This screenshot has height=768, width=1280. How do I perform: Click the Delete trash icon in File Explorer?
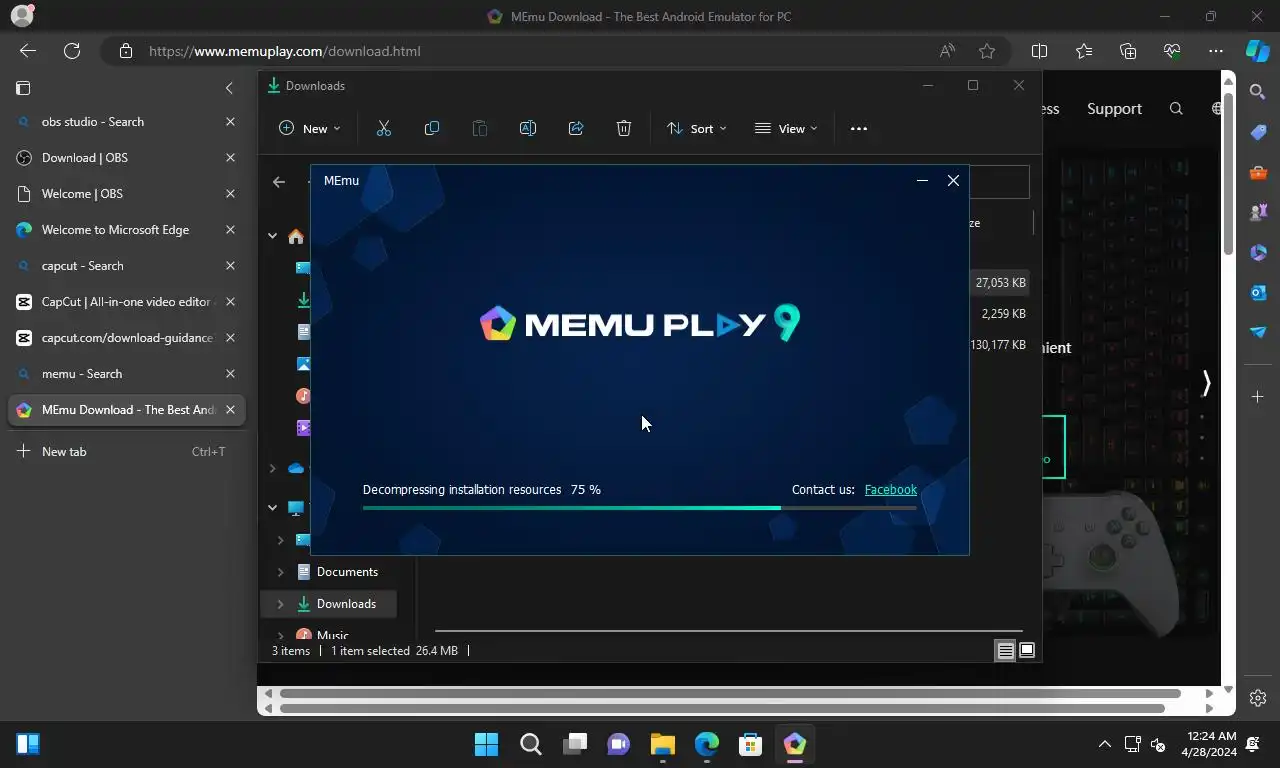[624, 128]
